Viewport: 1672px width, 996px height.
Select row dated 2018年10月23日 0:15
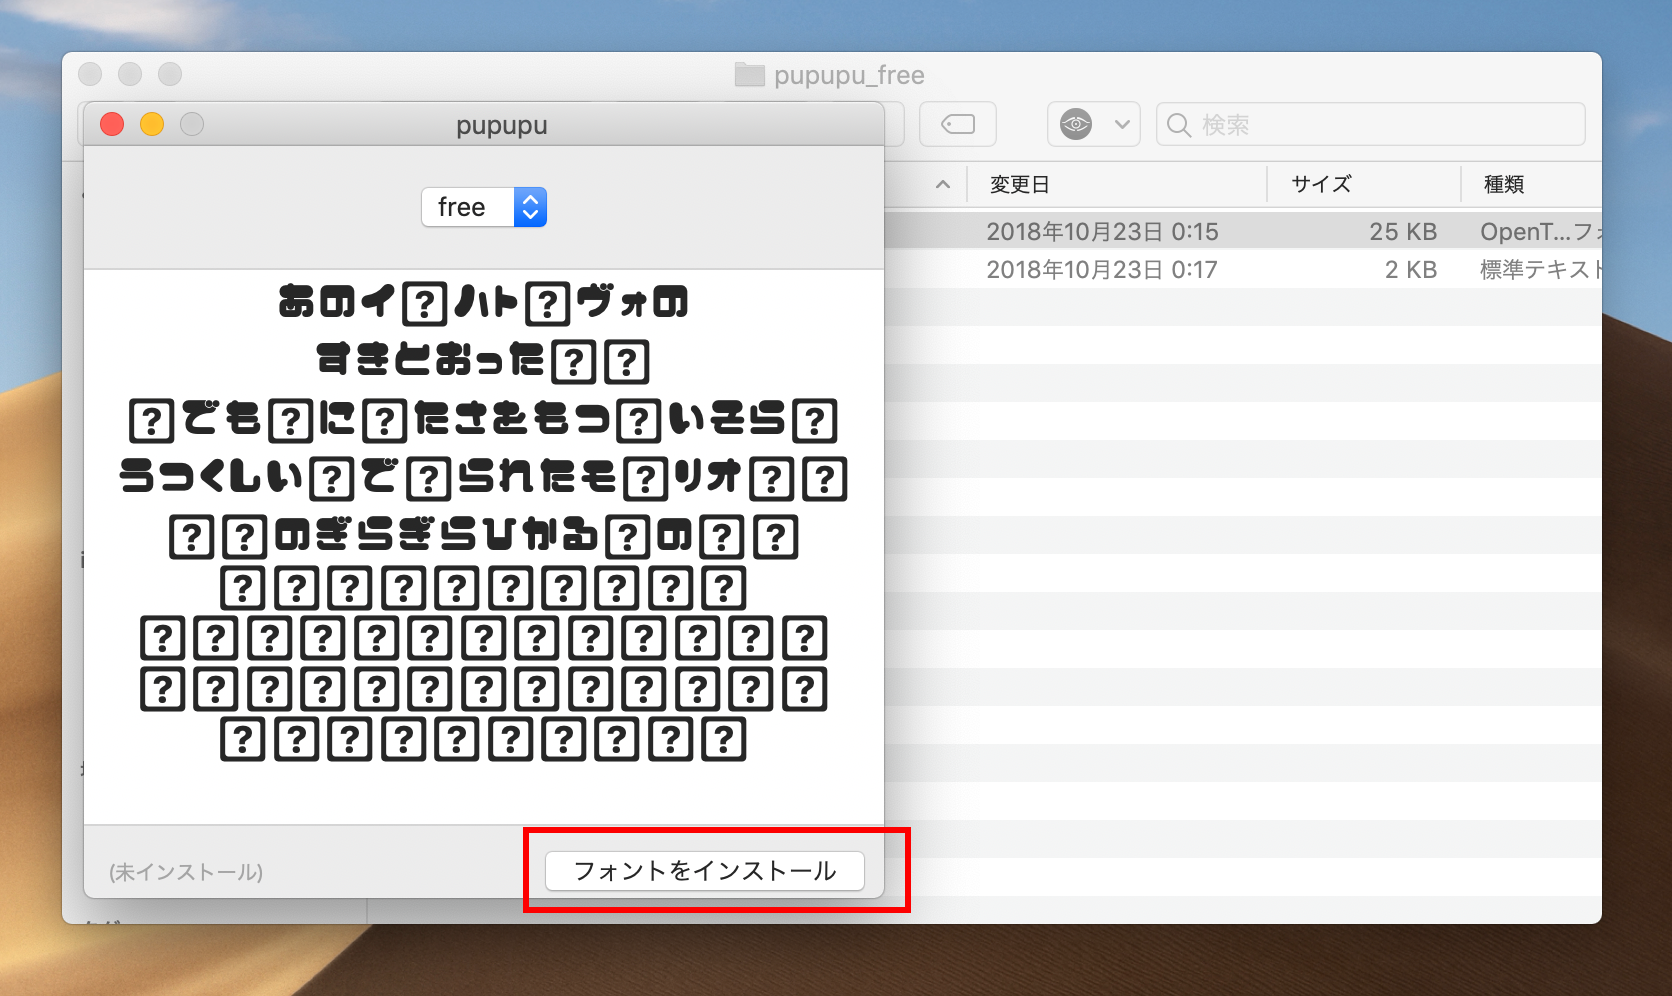point(1243,231)
